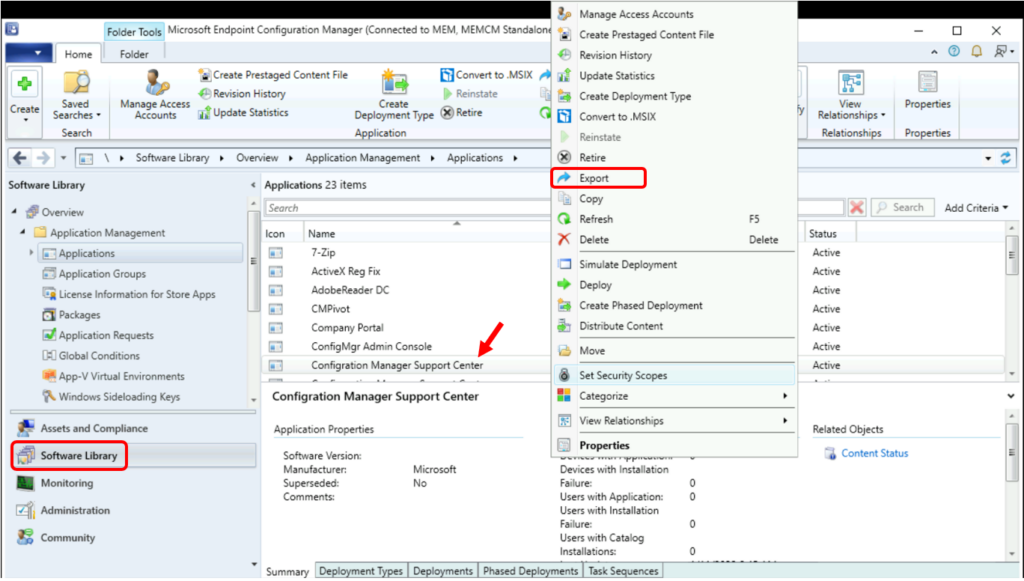
Task: Select License Information for Store Apps
Action: 136,294
